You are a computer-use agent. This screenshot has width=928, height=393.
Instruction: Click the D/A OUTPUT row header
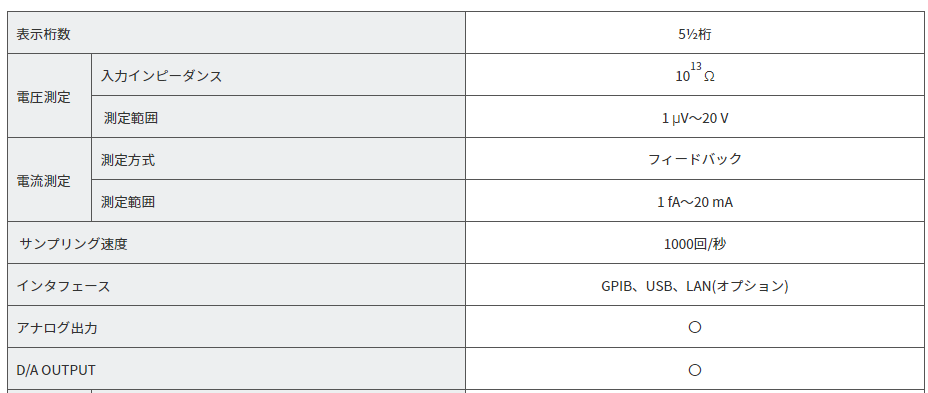pos(236,369)
